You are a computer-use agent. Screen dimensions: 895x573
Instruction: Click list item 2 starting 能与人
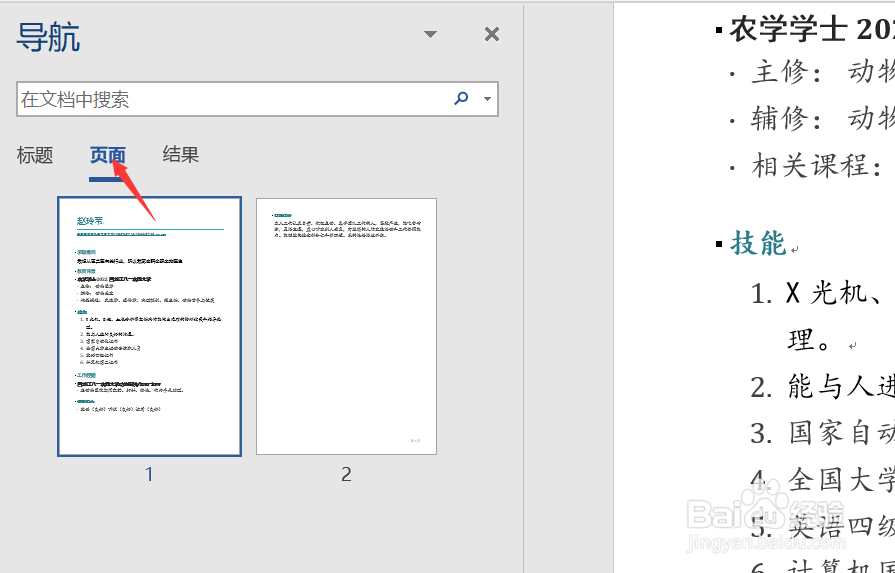823,388
